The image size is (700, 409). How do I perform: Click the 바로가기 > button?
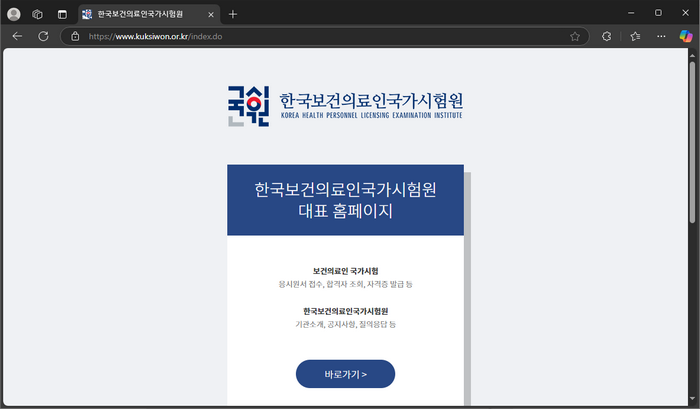pyautogui.click(x=346, y=374)
